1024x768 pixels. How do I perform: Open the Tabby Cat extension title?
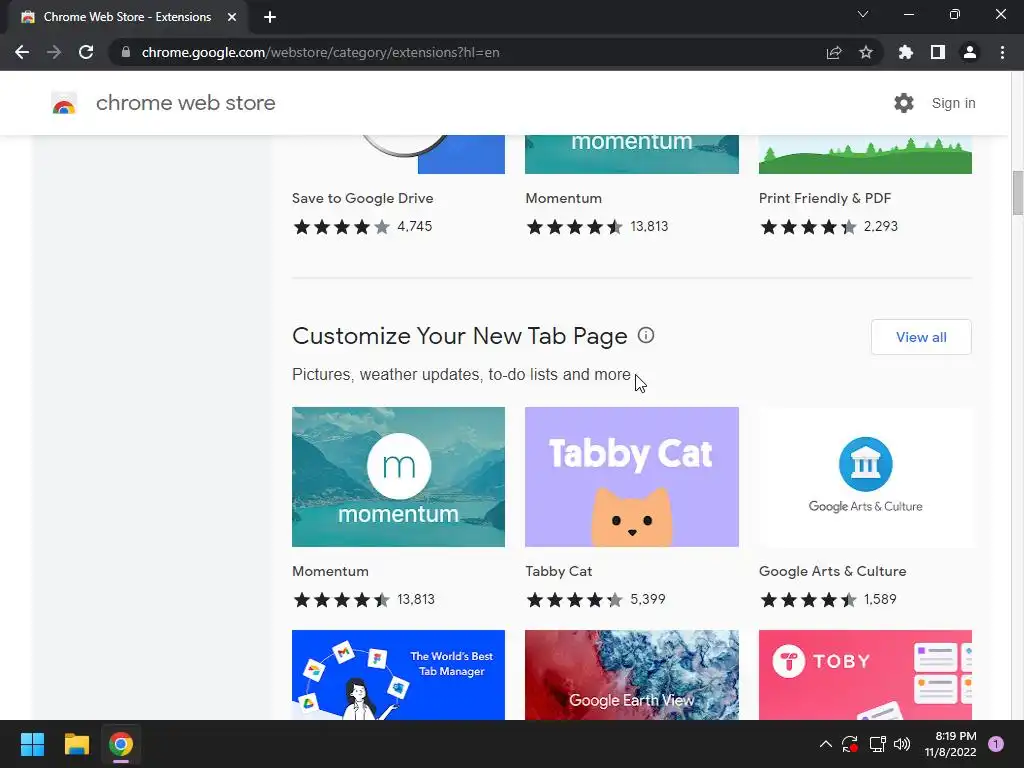point(558,571)
